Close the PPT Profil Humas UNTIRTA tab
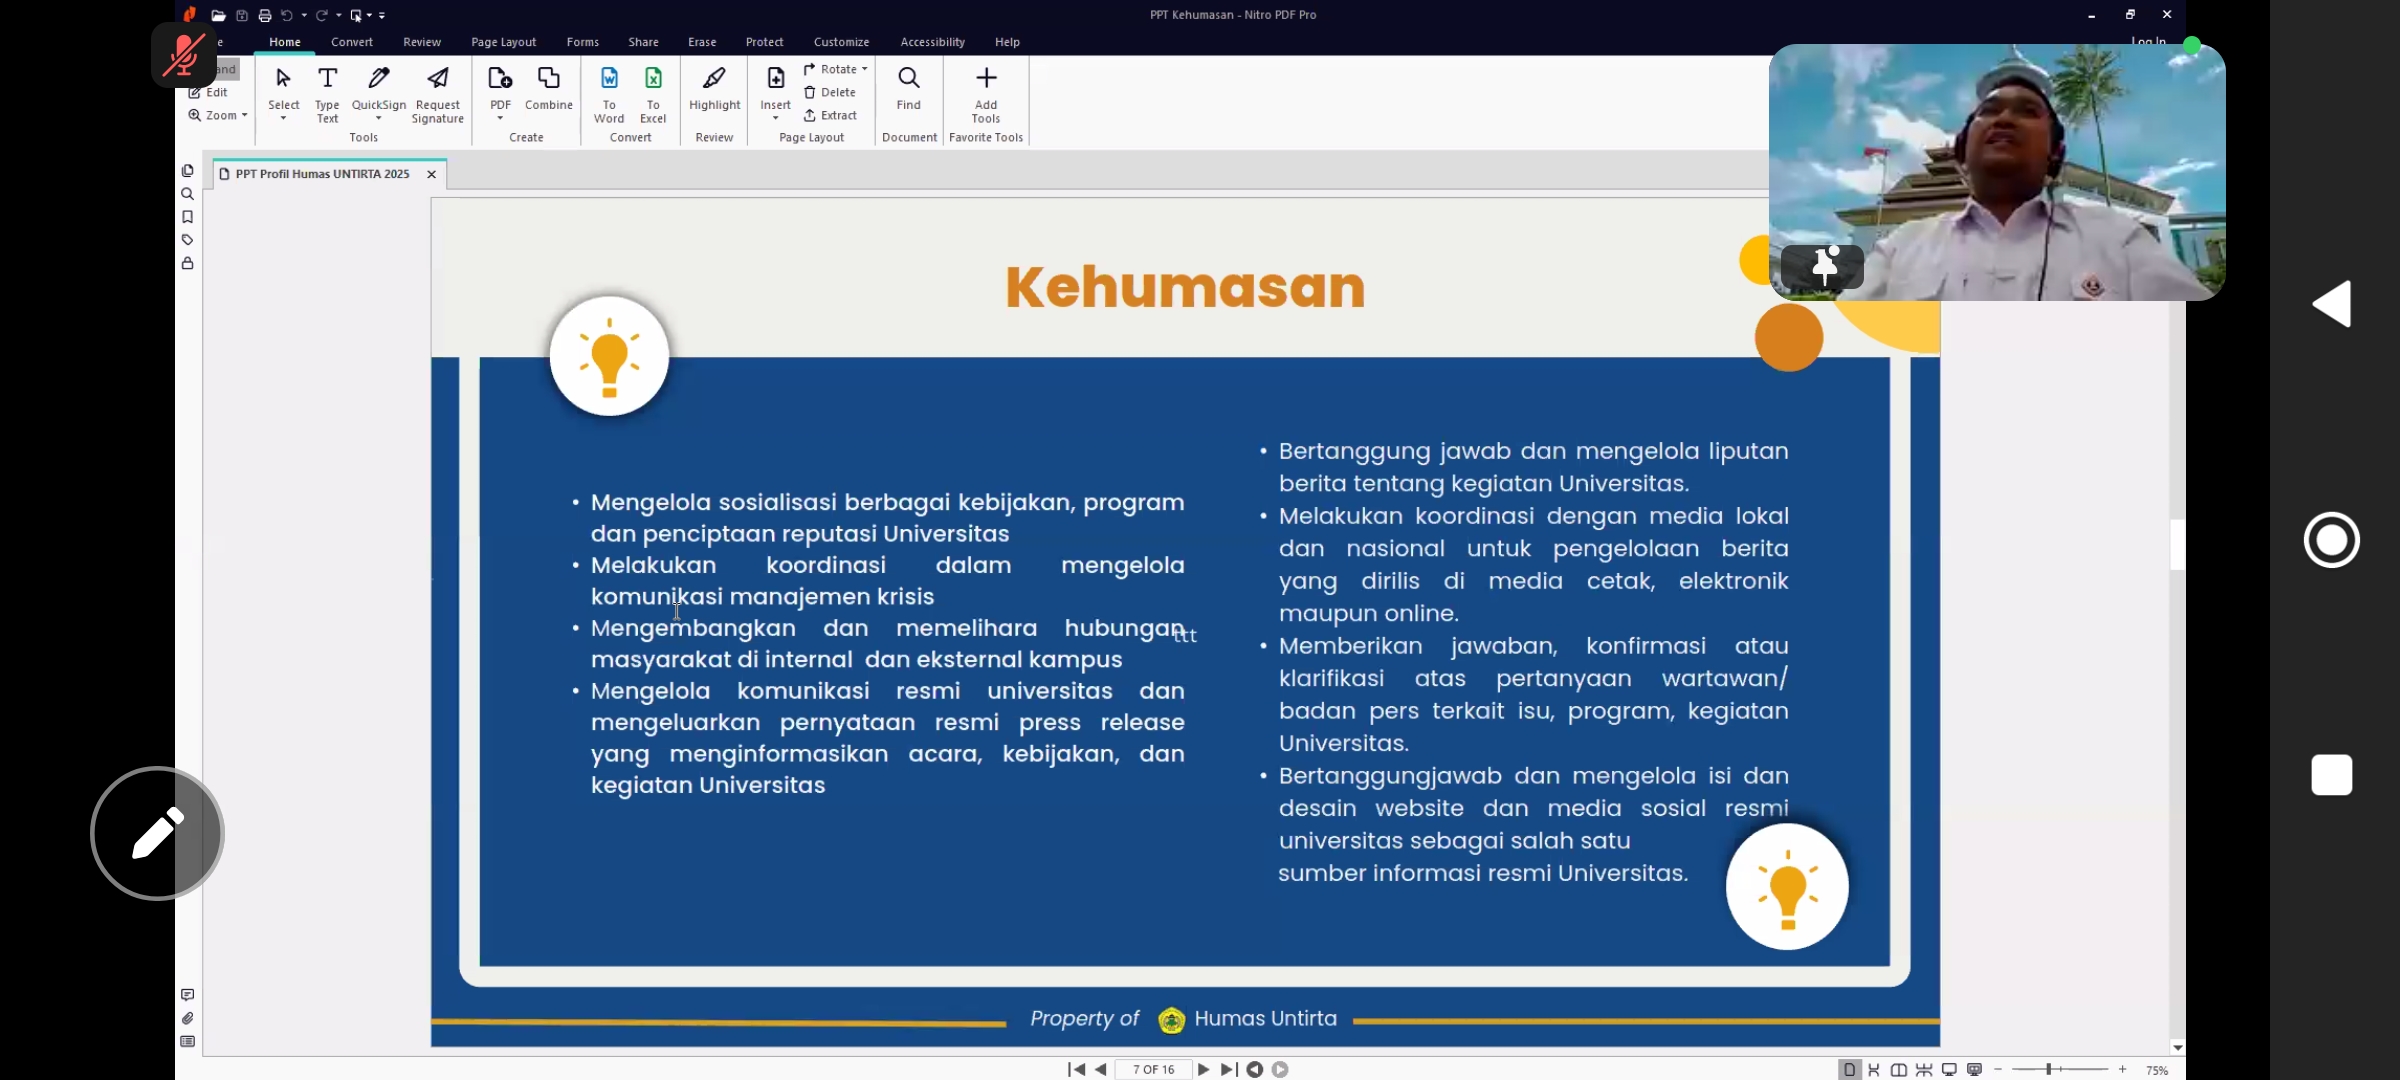The width and height of the screenshot is (2400, 1080). pyautogui.click(x=431, y=174)
